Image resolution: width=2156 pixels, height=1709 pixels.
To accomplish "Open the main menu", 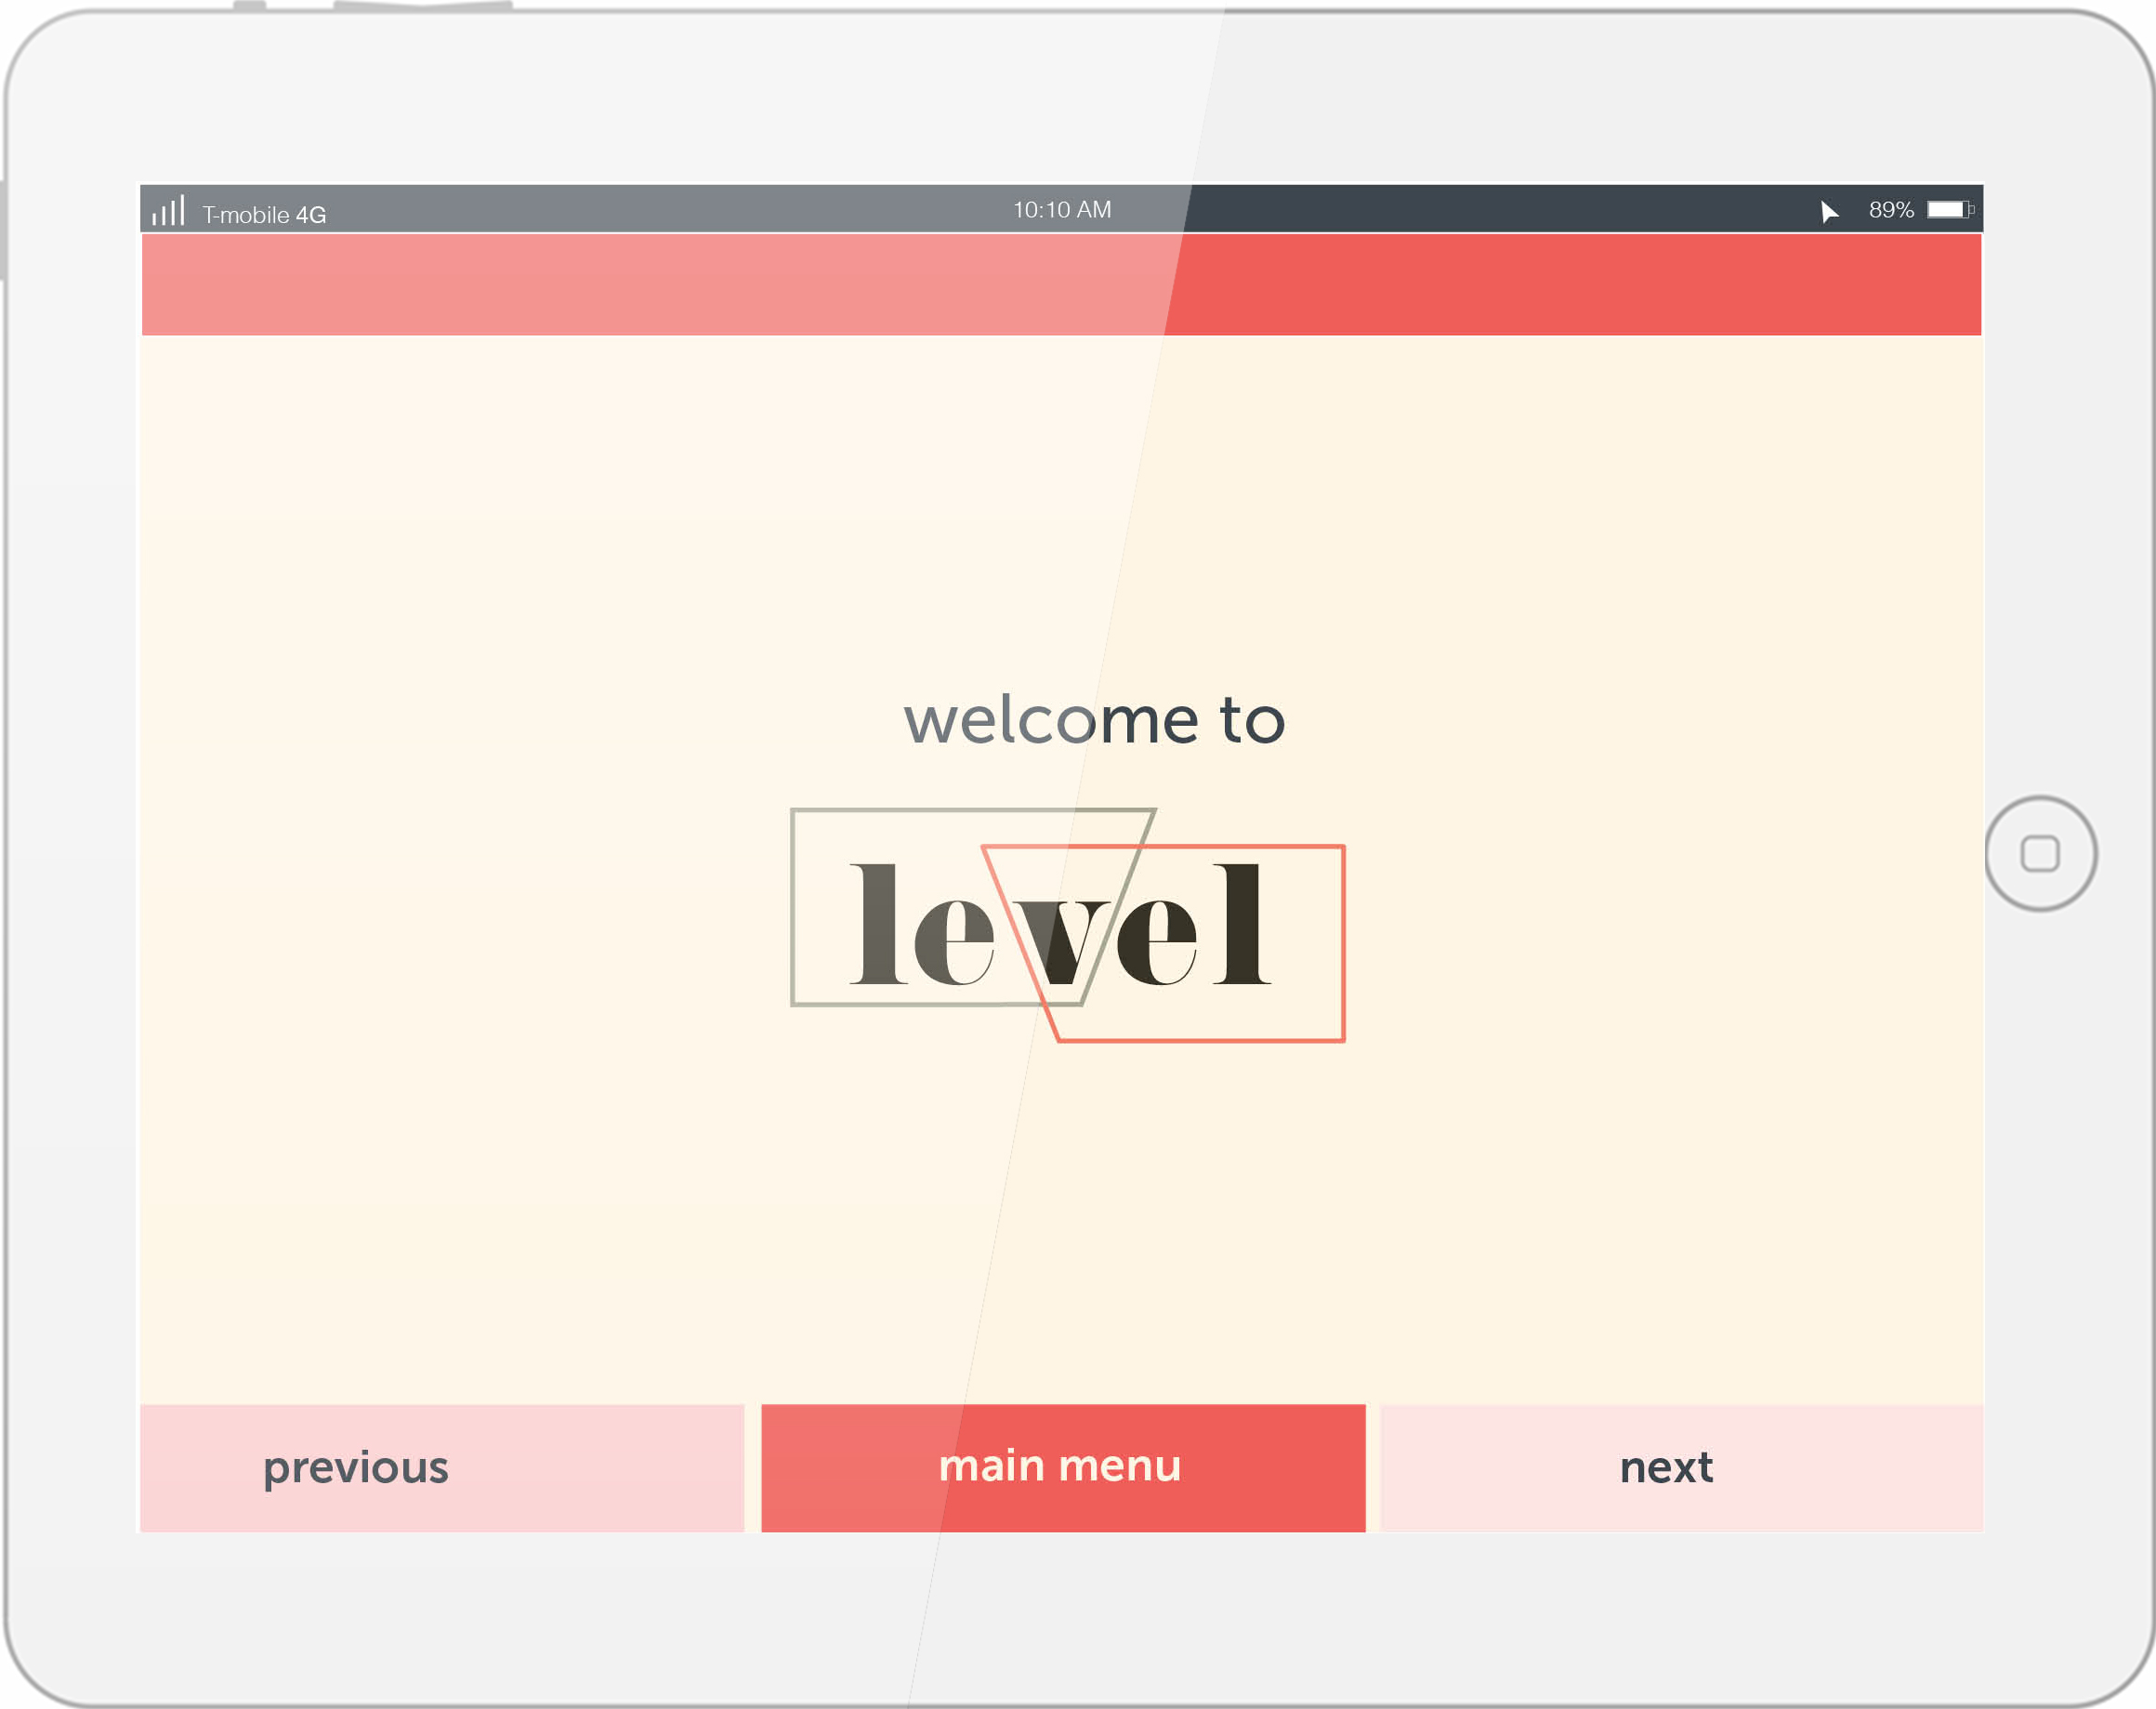I will coord(1063,1467).
